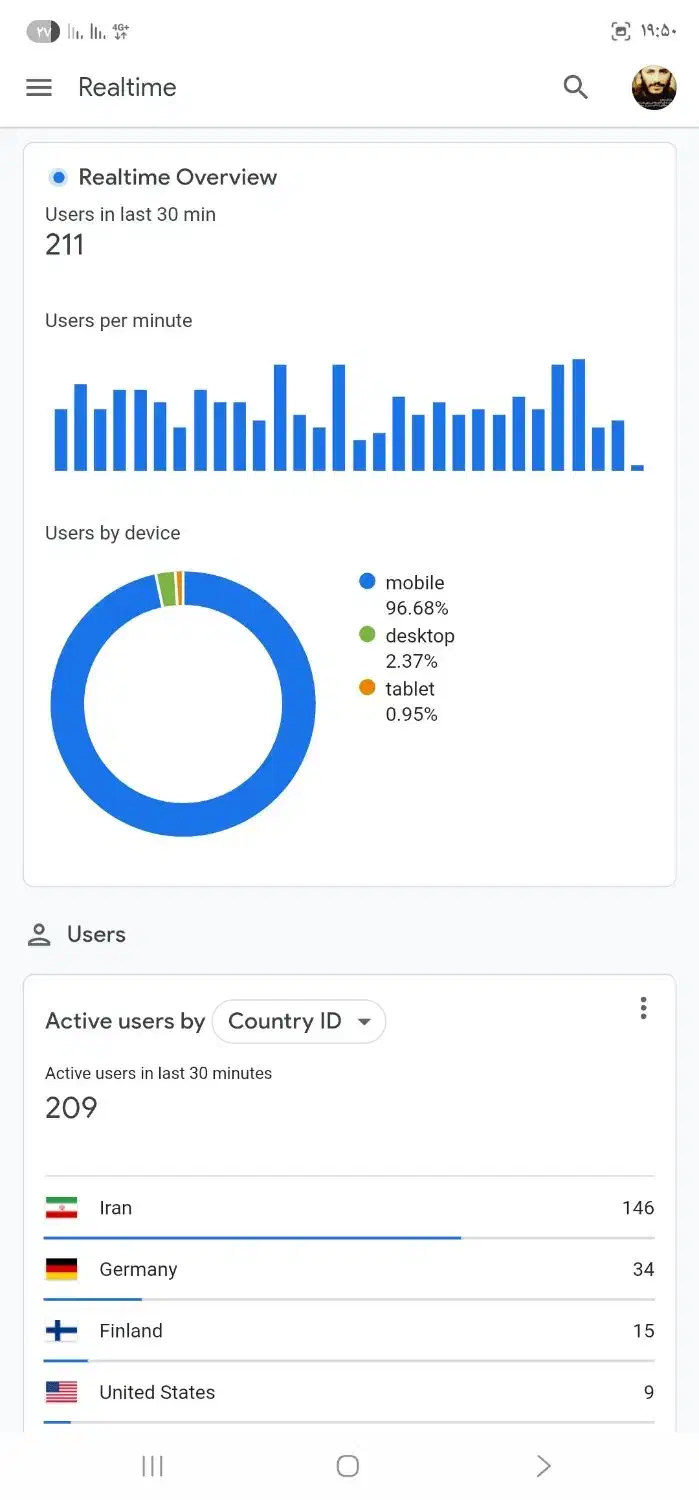
Task: Tap the search magnifier icon
Action: (x=575, y=87)
